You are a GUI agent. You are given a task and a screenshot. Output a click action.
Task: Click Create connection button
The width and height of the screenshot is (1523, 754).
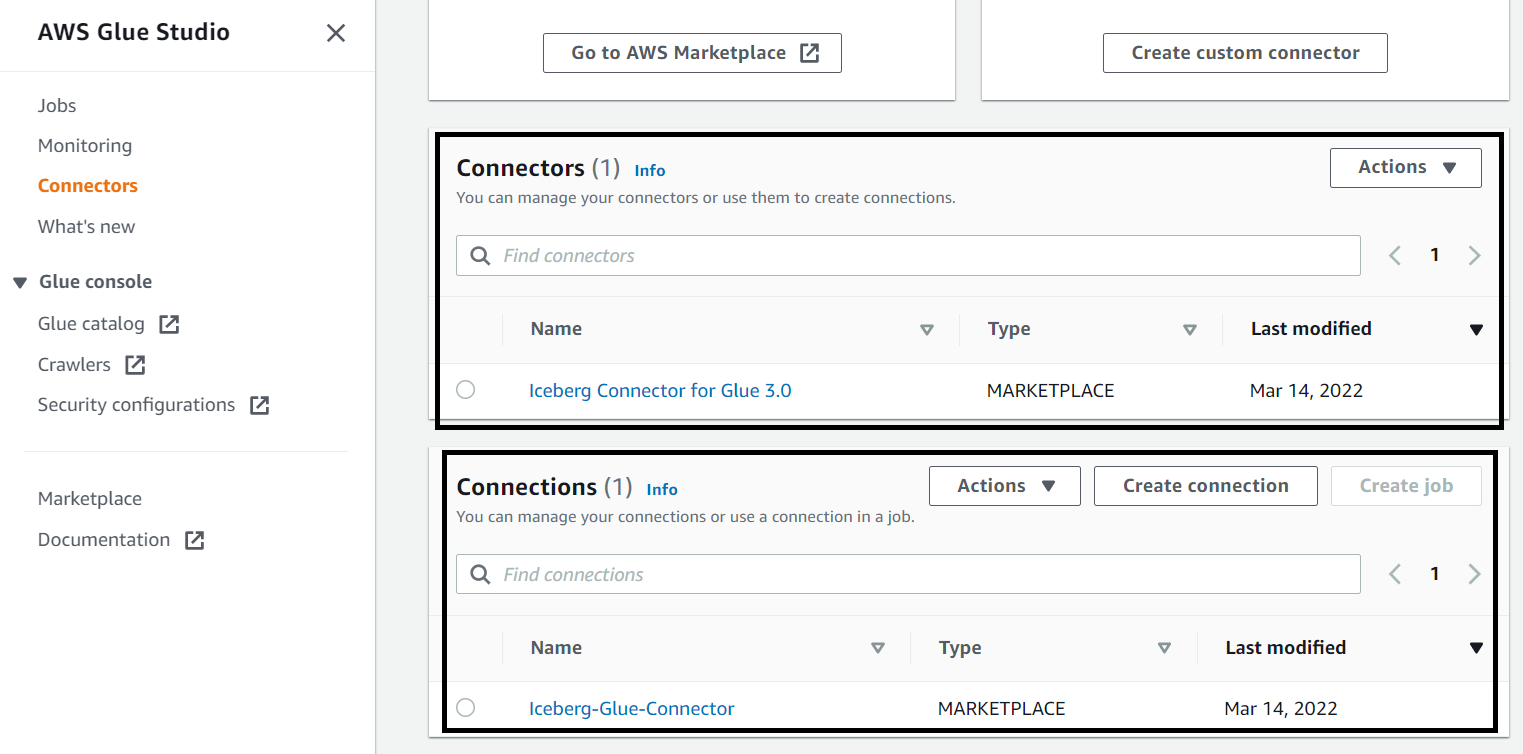coord(1206,486)
